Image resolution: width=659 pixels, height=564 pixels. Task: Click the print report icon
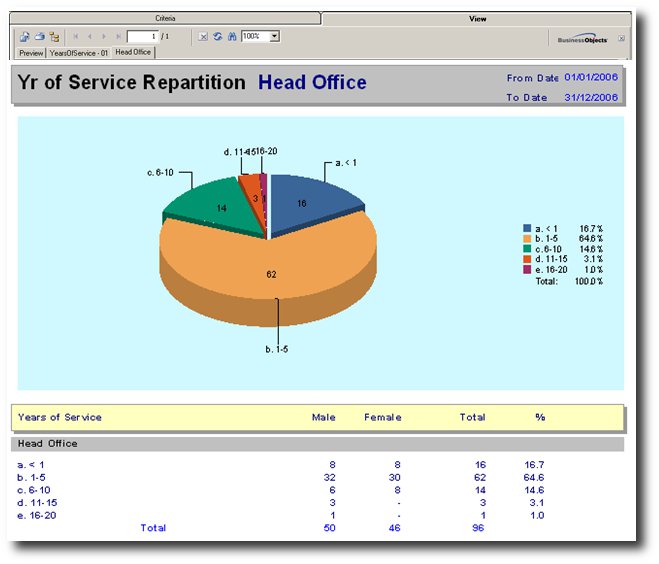click(x=39, y=36)
